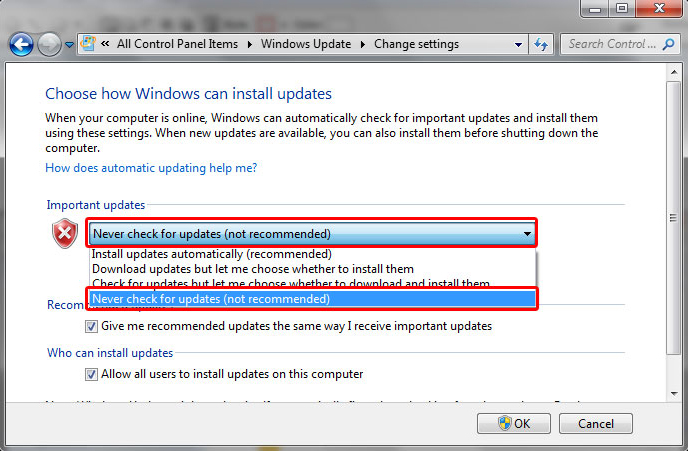Open the recent pages dropdown arrow
Screen dimensions: 688x451
[x=69, y=45]
